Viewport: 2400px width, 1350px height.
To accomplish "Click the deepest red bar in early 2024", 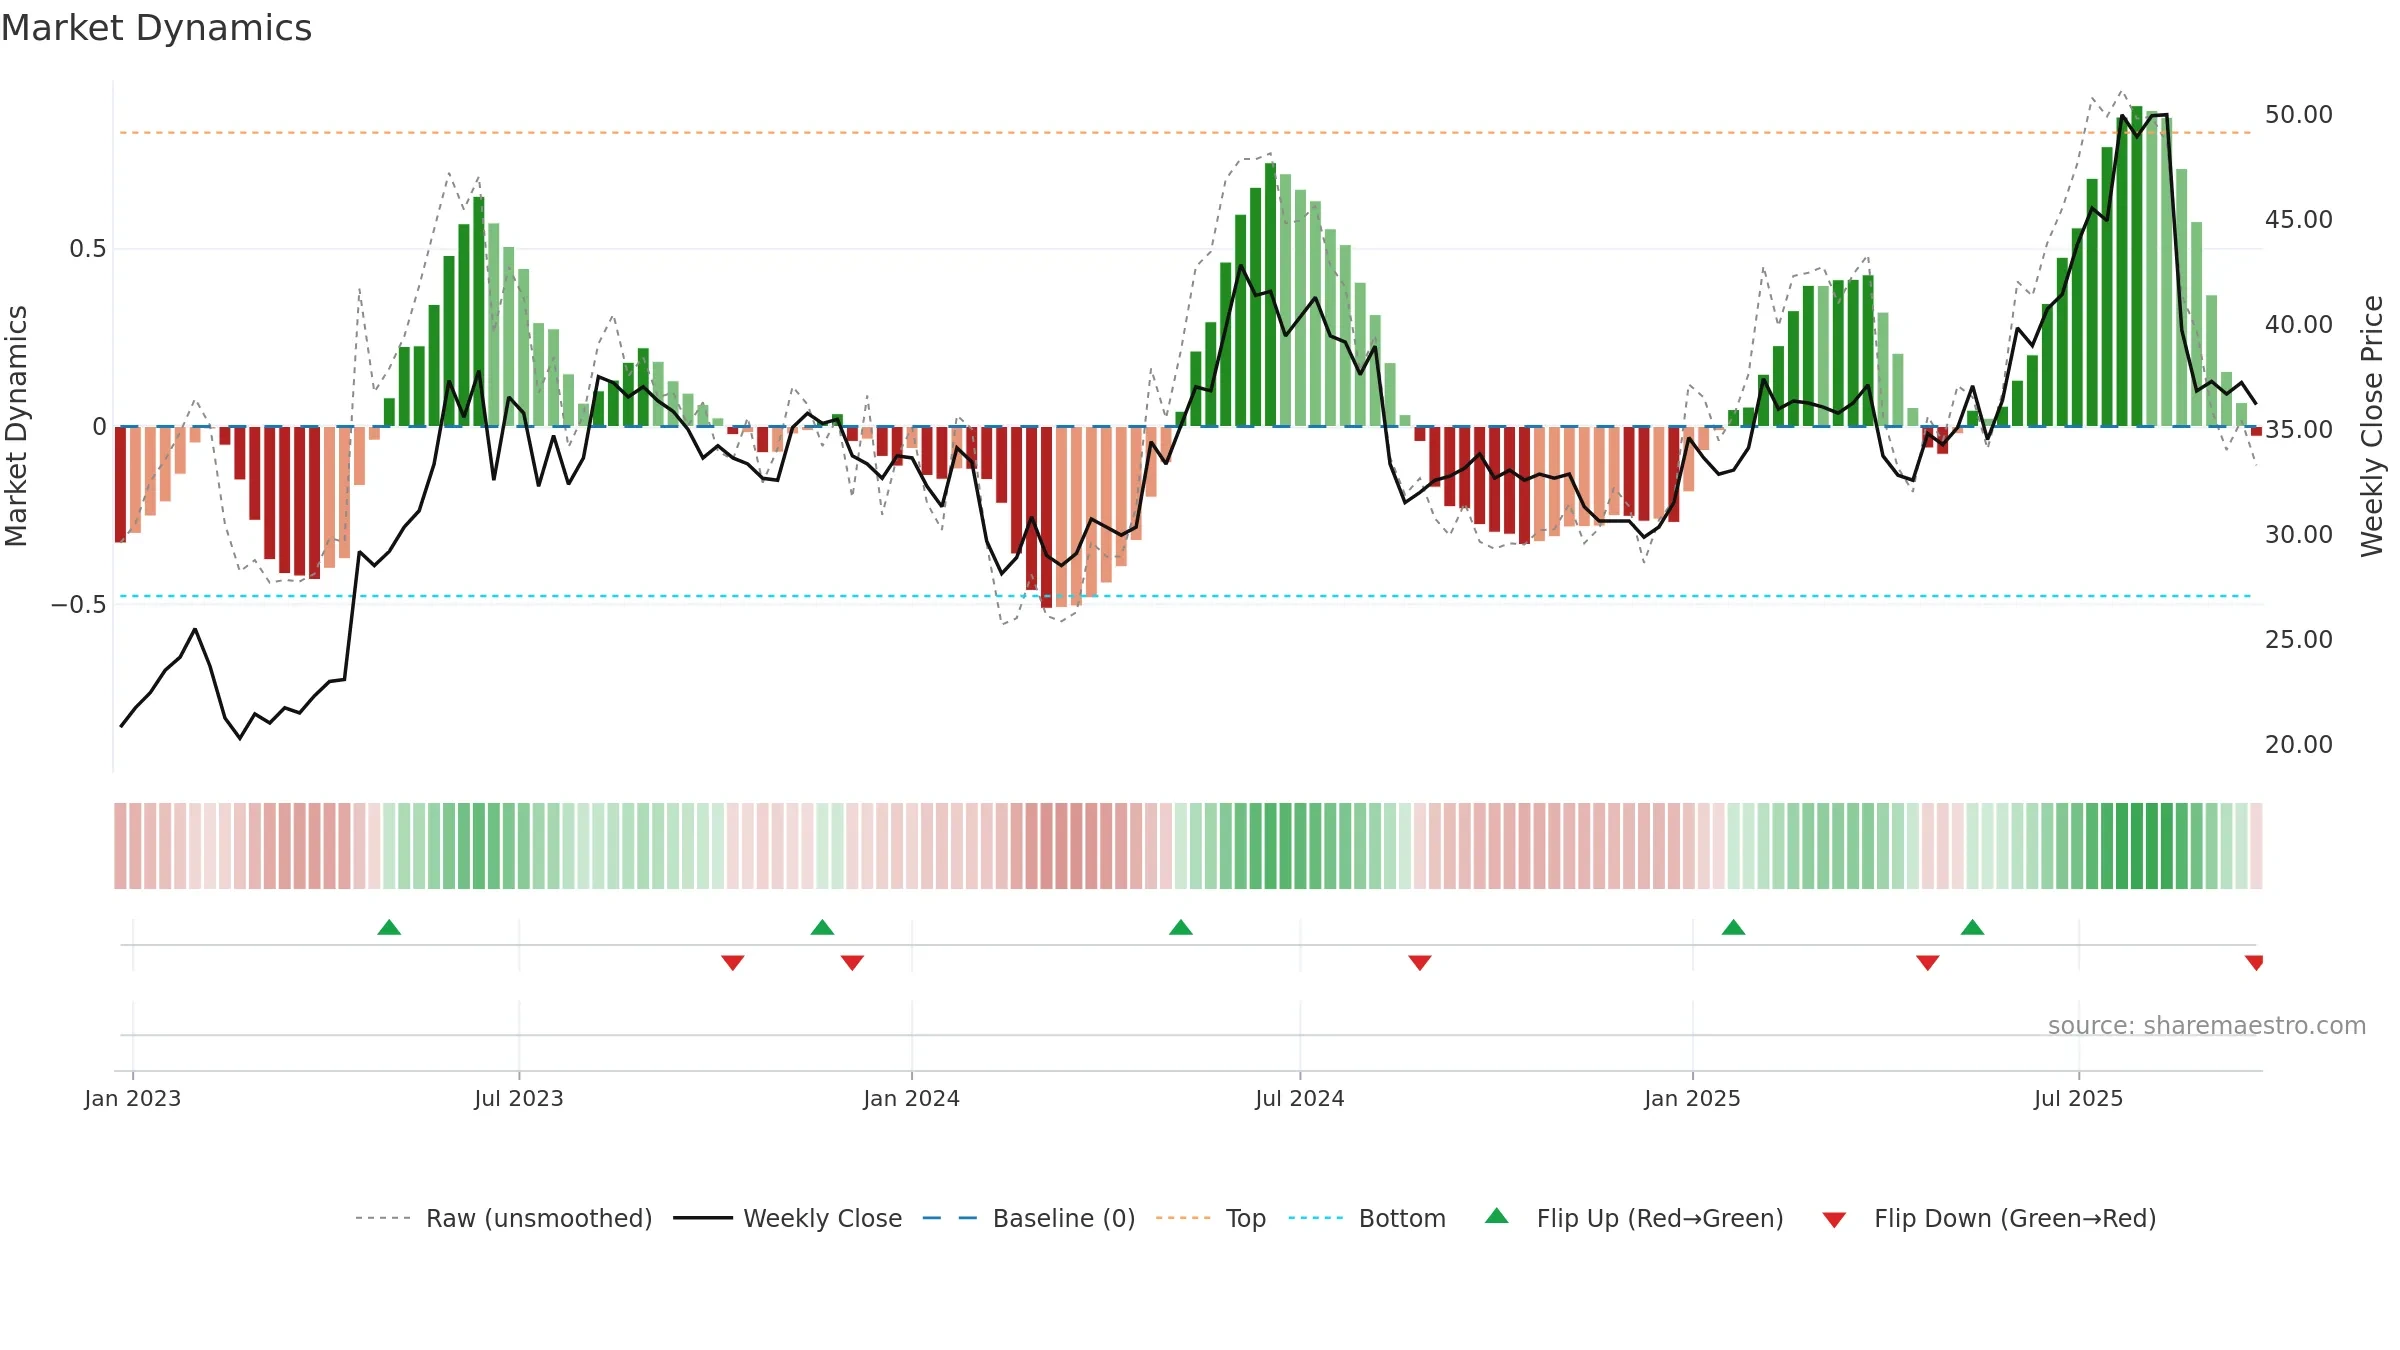I will click(x=1046, y=517).
